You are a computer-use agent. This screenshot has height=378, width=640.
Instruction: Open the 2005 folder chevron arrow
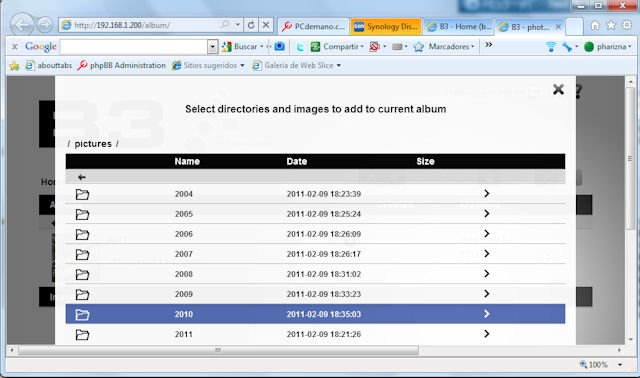(x=487, y=213)
